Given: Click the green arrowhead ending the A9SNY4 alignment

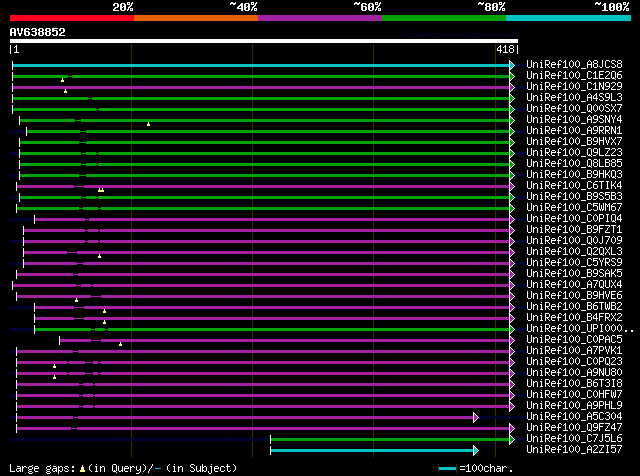Looking at the screenshot, I should (512, 120).
